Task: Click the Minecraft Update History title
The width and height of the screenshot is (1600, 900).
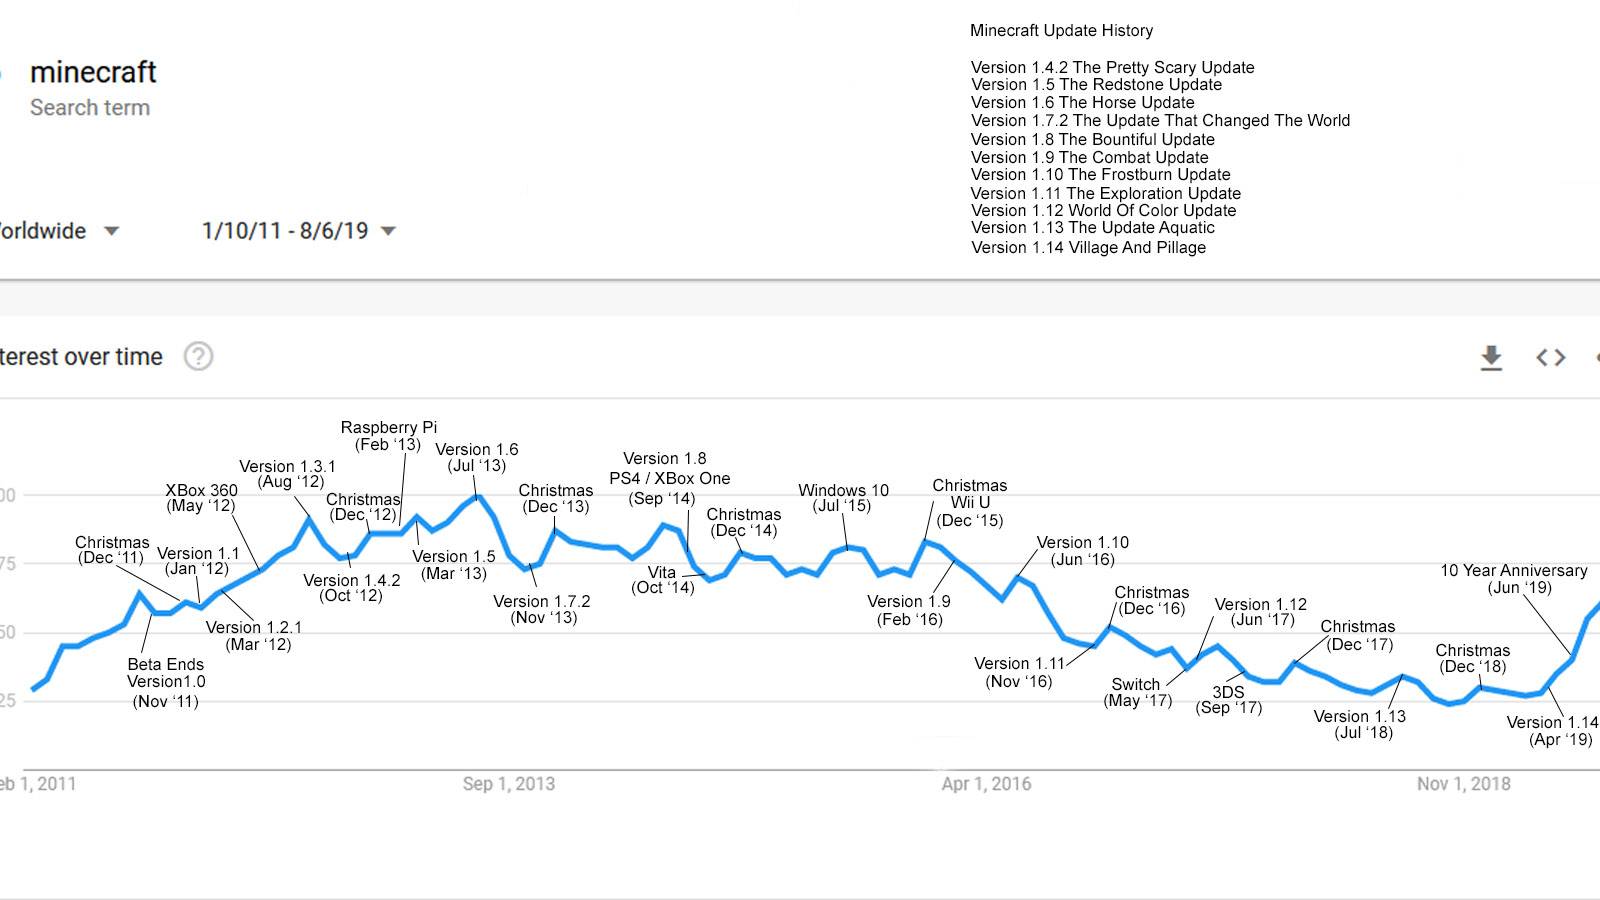Action: tap(1061, 31)
